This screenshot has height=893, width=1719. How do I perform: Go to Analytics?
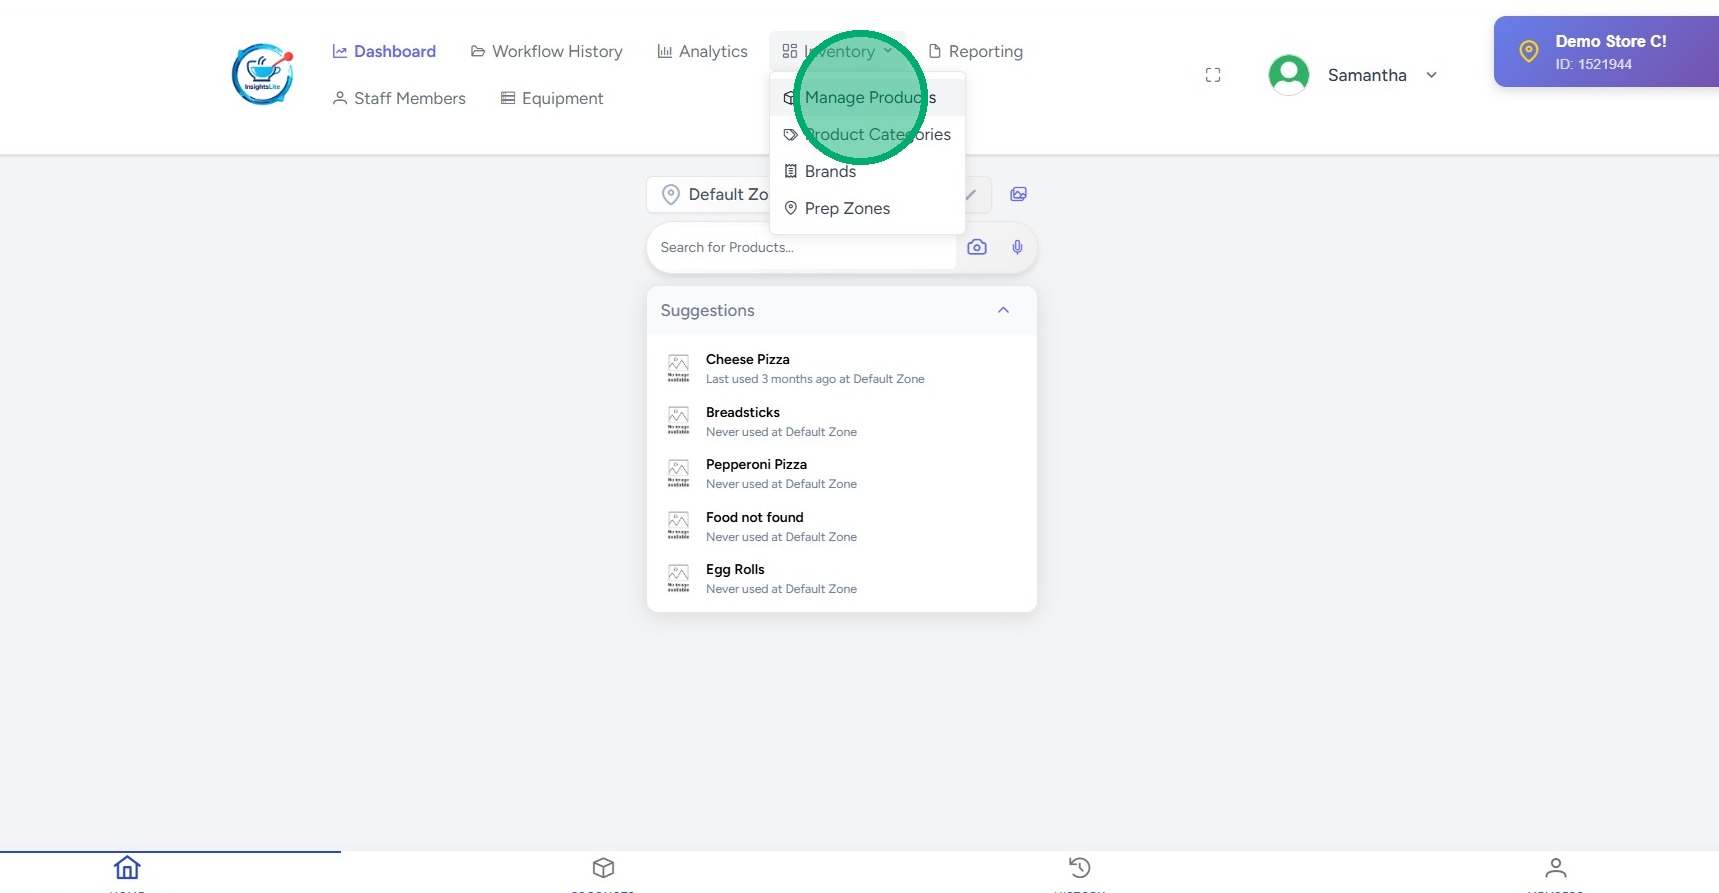702,51
